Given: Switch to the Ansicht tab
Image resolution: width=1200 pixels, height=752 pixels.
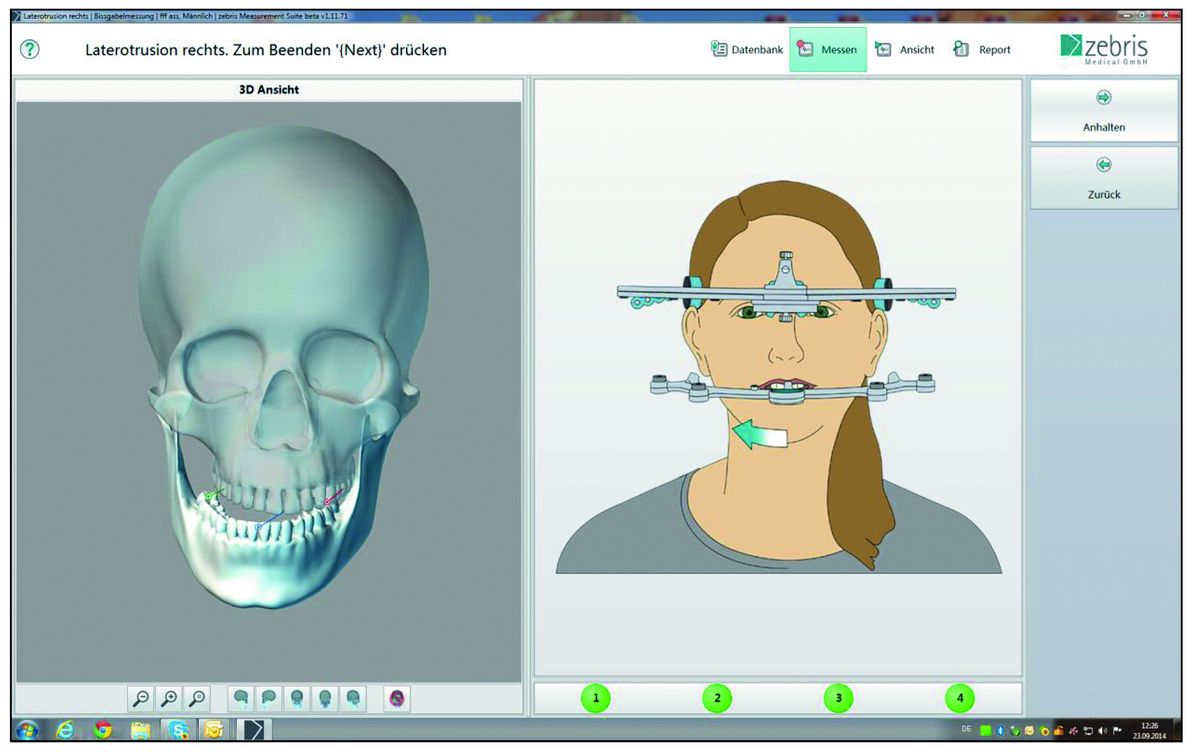Looking at the screenshot, I should pos(905,49).
